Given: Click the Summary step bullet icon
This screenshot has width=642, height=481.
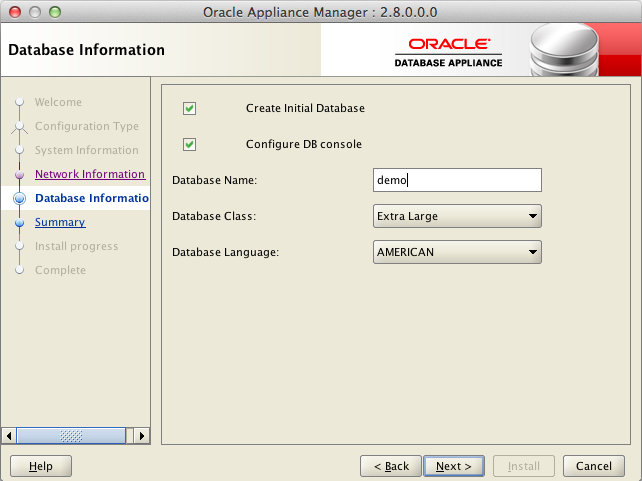Looking at the screenshot, I should click(19, 223).
